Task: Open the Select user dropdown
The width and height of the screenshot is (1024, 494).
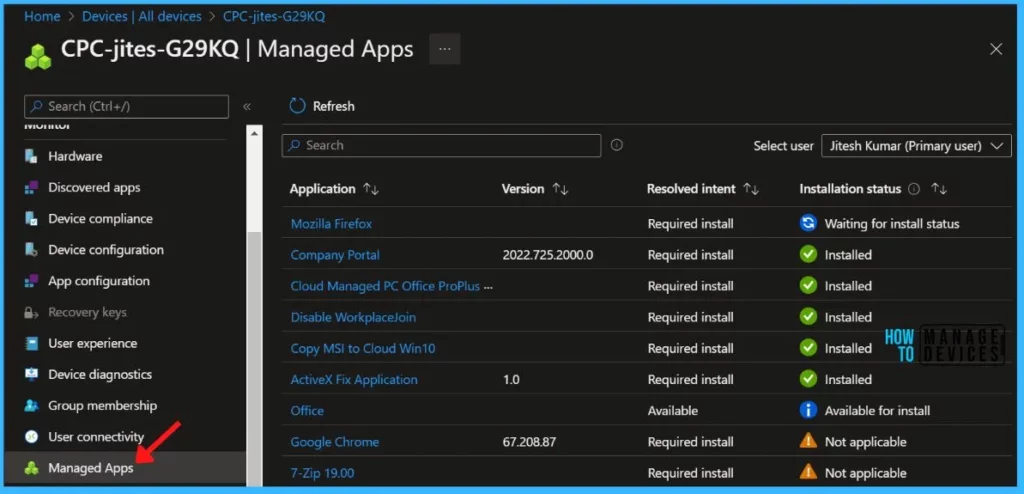Action: tap(916, 146)
